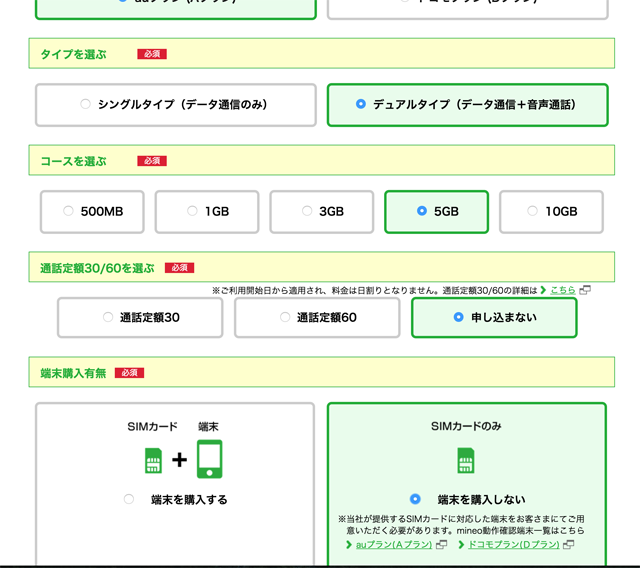This screenshot has height=568, width=640.
Task: Click 必須 badge next to 通話定額30/60を選ぶ
Action: click(179, 268)
